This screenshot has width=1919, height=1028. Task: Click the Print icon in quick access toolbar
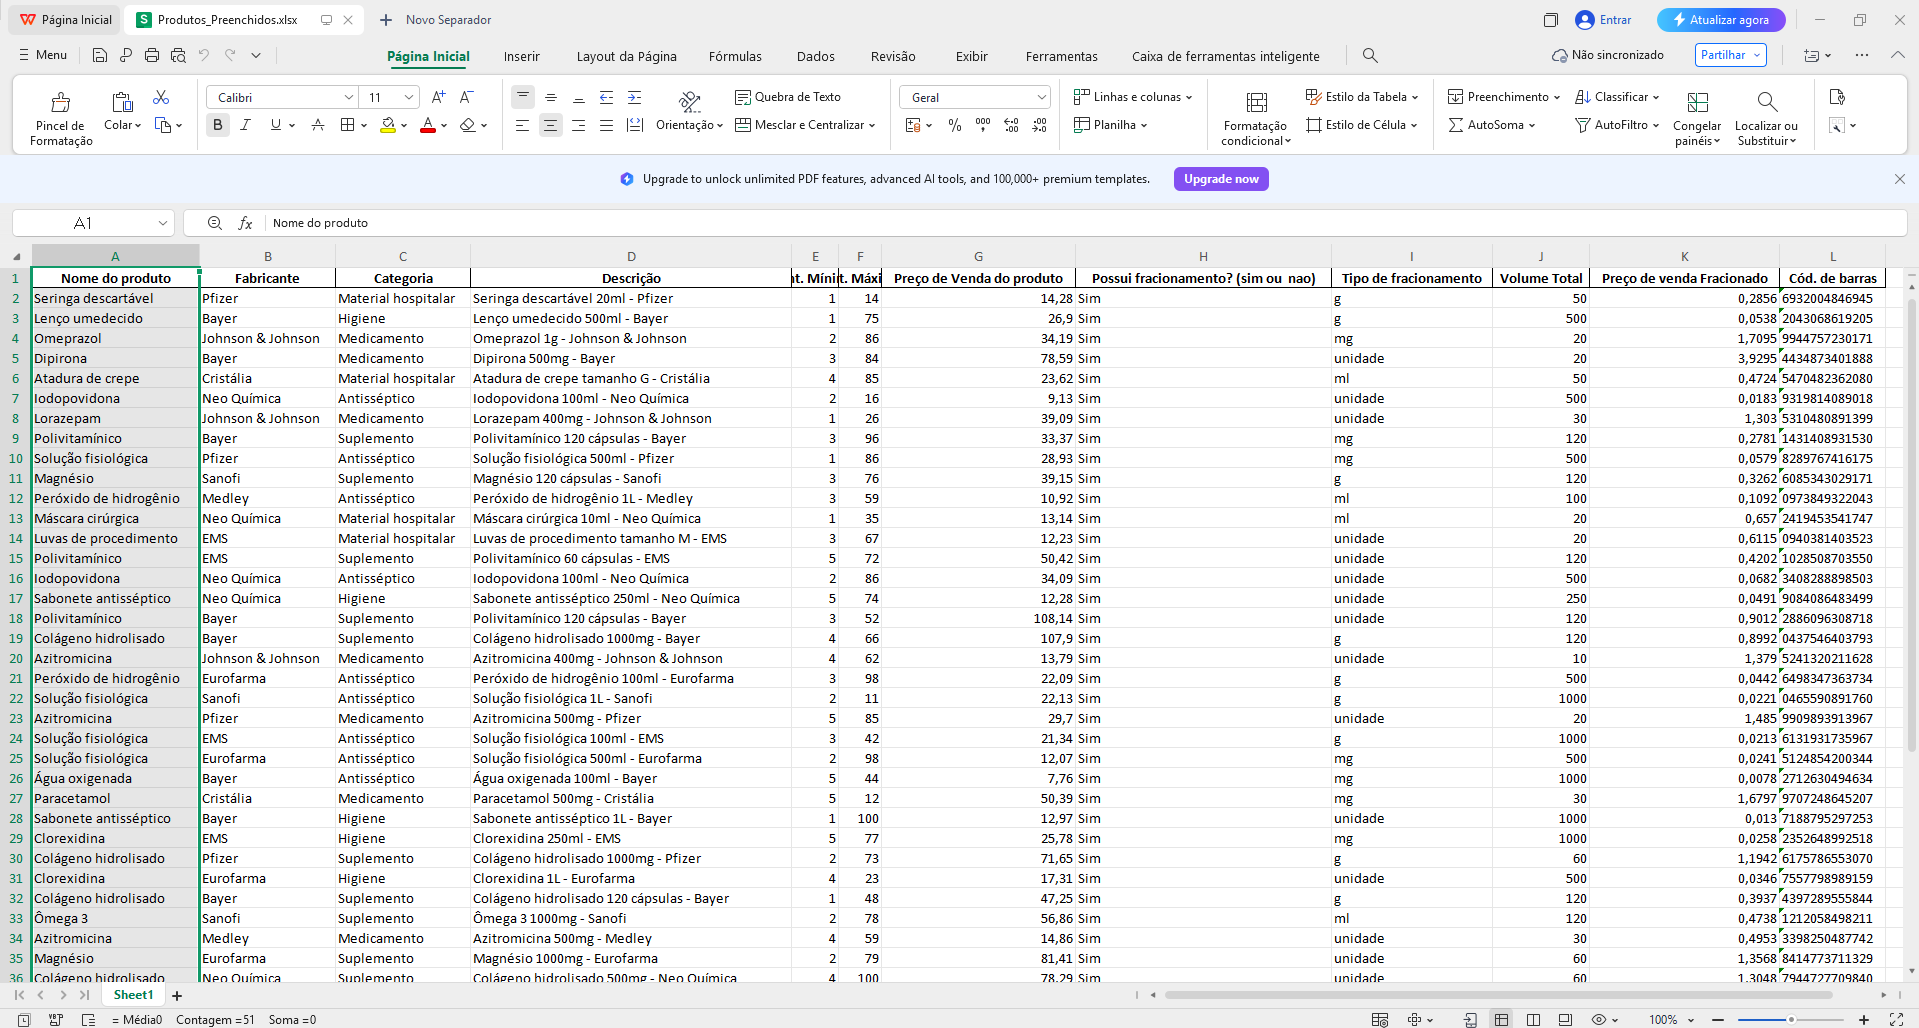[152, 56]
